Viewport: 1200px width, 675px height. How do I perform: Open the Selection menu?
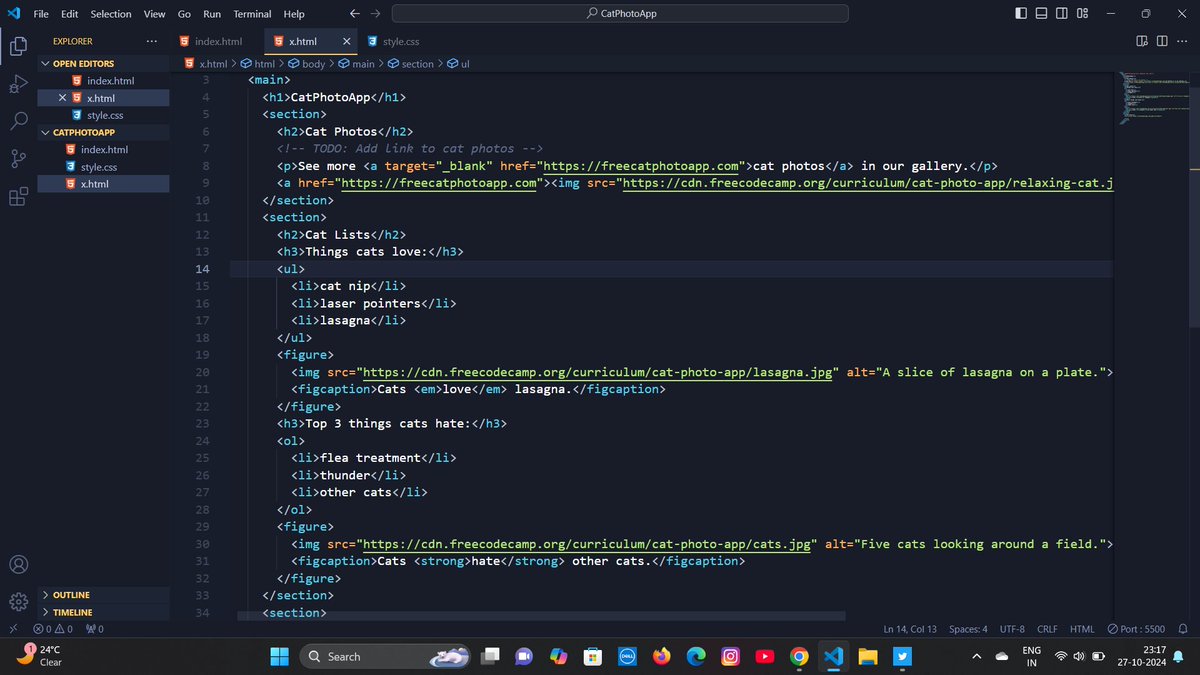(111, 14)
